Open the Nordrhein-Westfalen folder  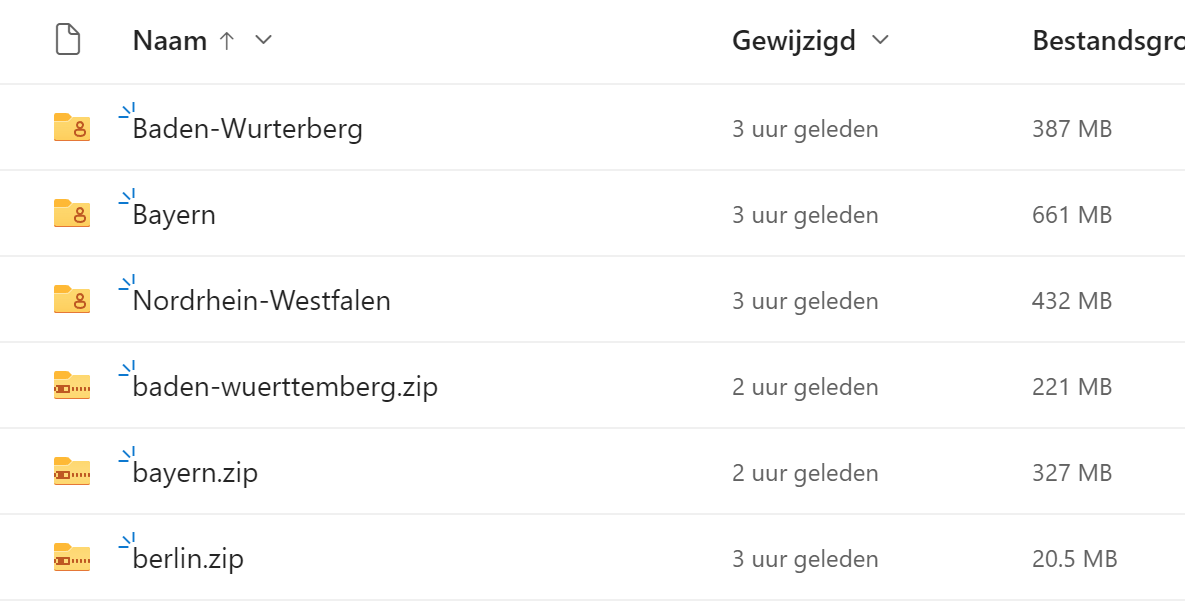(261, 301)
